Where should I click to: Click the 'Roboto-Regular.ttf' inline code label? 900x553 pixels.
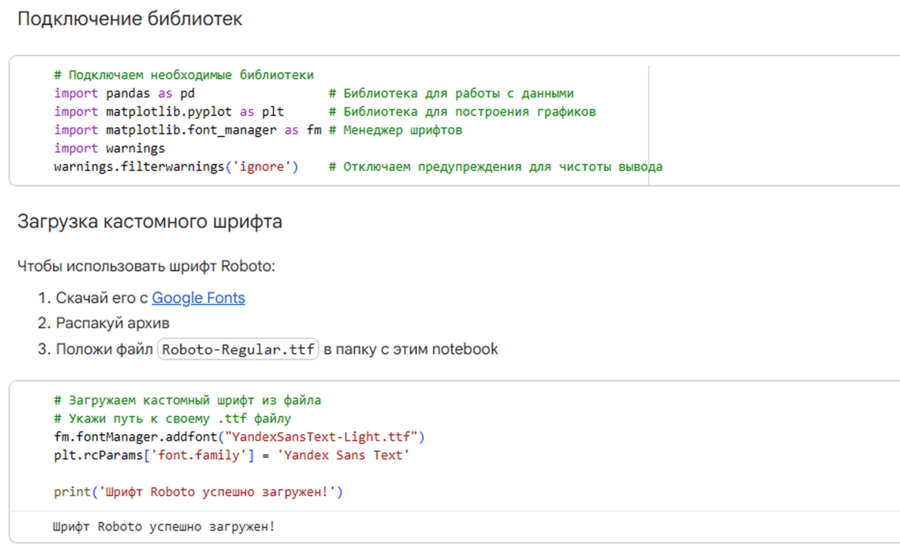pos(238,349)
